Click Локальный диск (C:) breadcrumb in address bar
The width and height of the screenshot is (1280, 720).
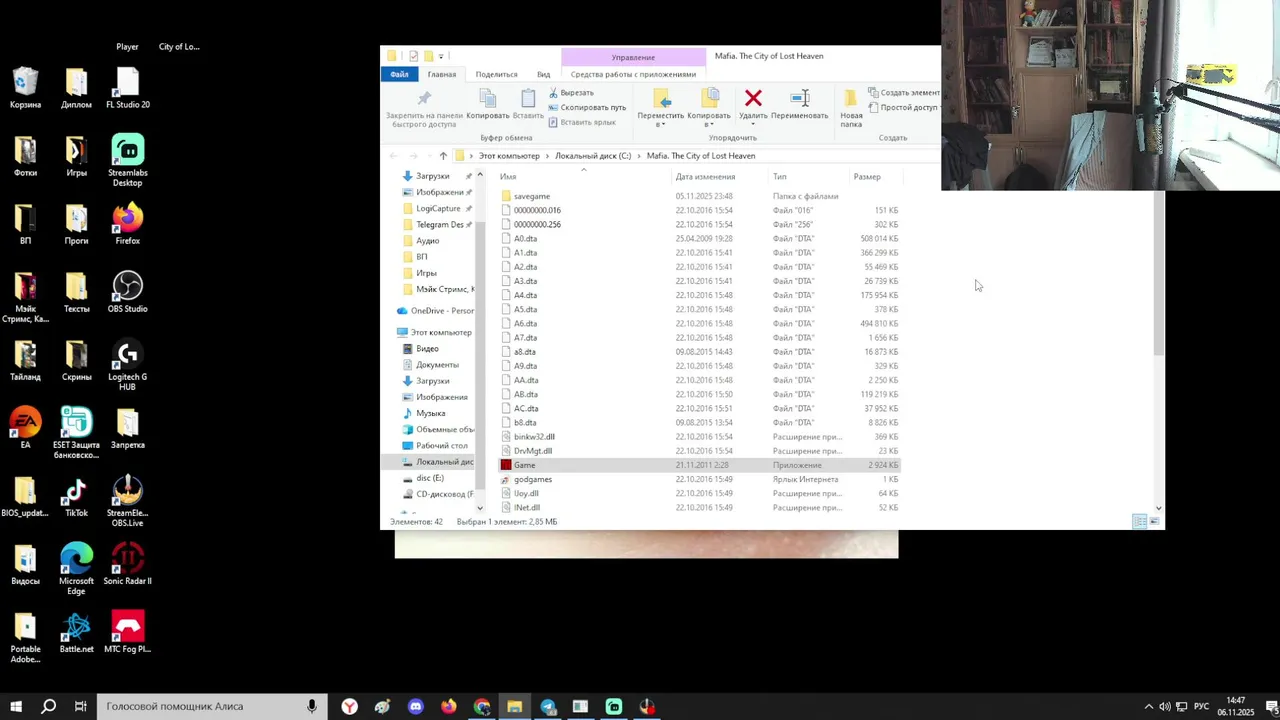click(593, 156)
